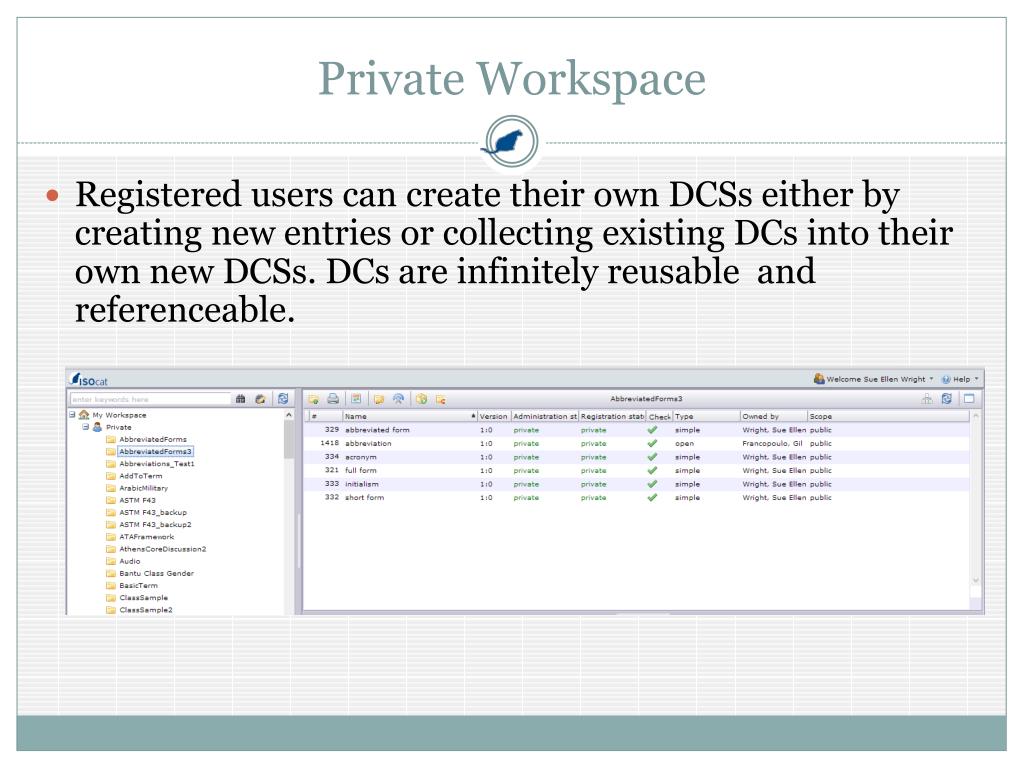Click the grayed hierarchy icon at top right

pyautogui.click(x=927, y=398)
